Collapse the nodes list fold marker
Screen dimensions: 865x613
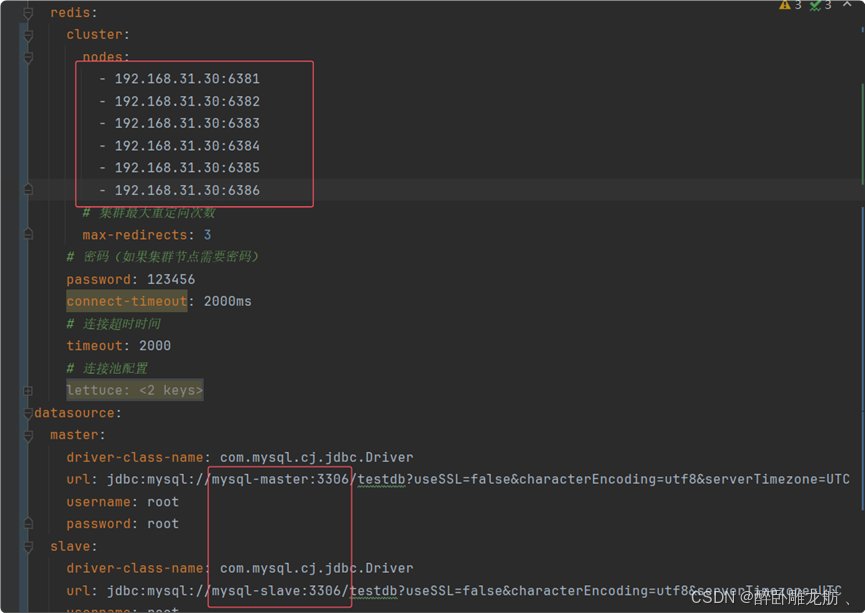tap(28, 57)
